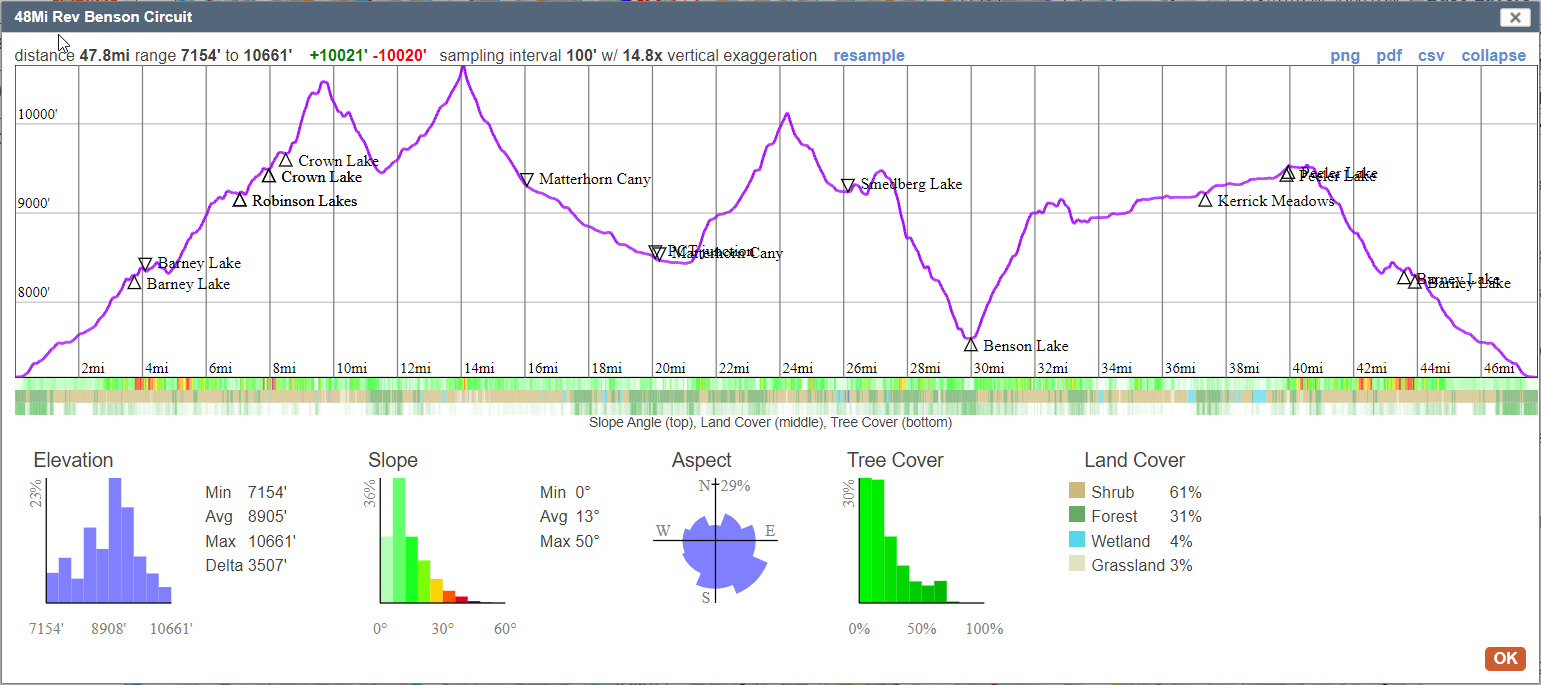This screenshot has width=1541, height=685.
Task: Click the Tree Cover histogram chart
Action: [x=922, y=541]
